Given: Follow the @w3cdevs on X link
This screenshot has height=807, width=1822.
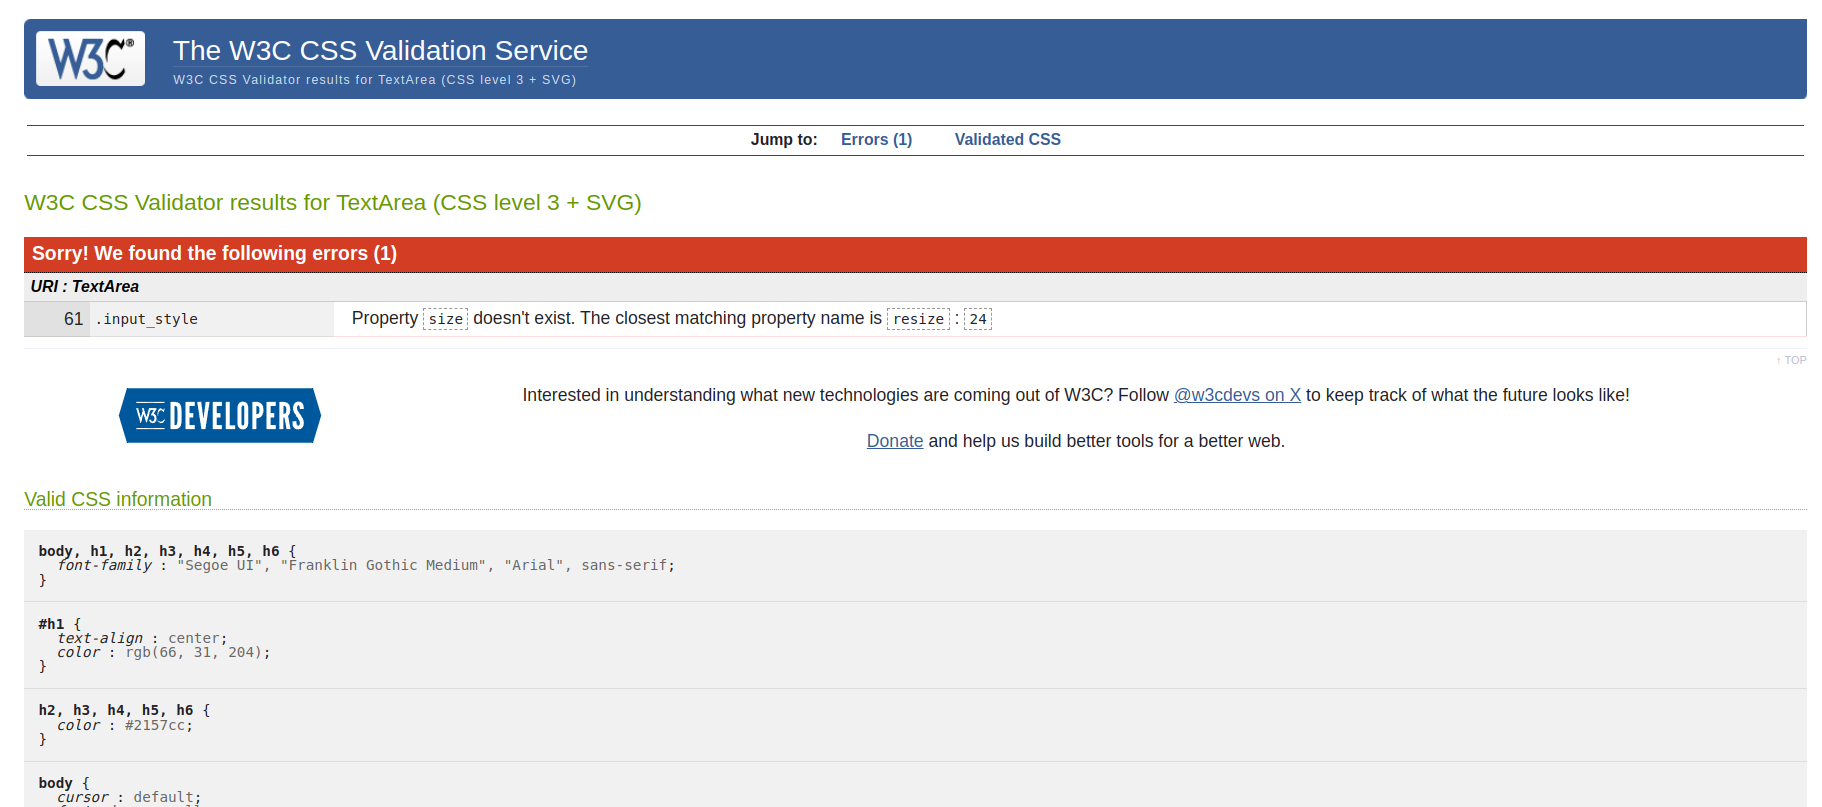Looking at the screenshot, I should pos(1237,395).
